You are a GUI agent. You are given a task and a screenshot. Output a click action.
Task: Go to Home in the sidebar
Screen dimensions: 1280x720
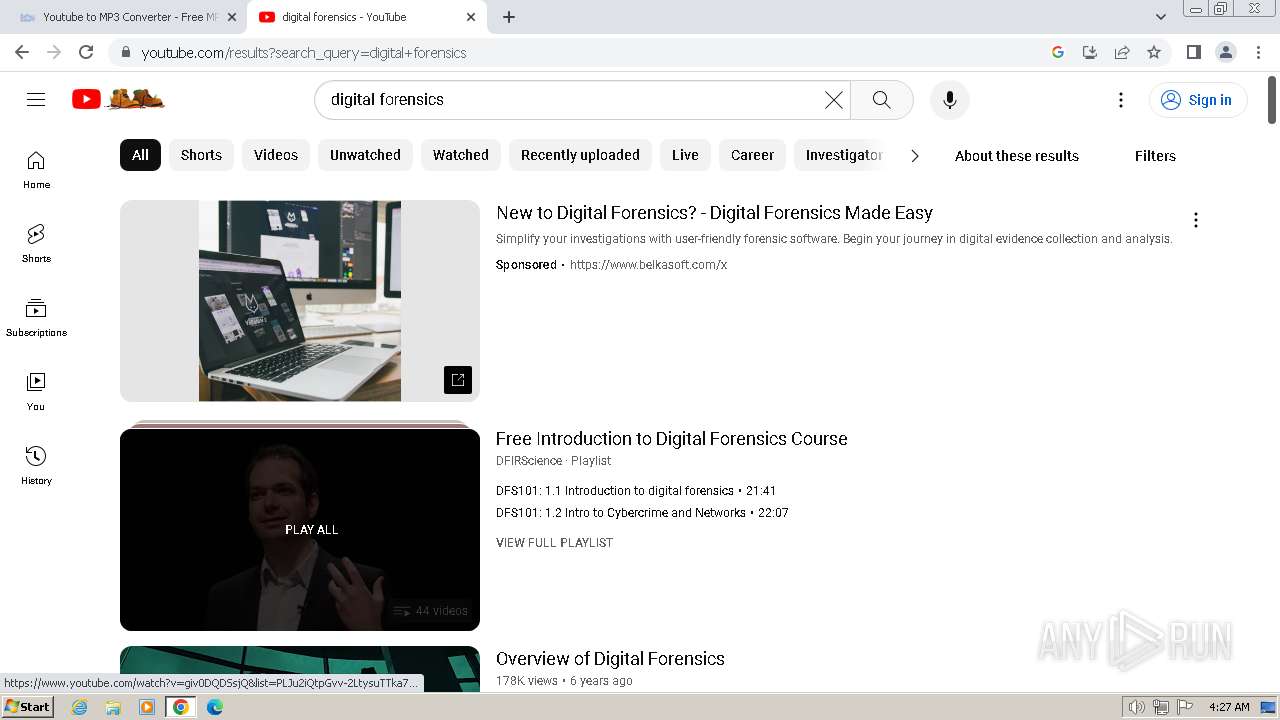click(x=36, y=170)
